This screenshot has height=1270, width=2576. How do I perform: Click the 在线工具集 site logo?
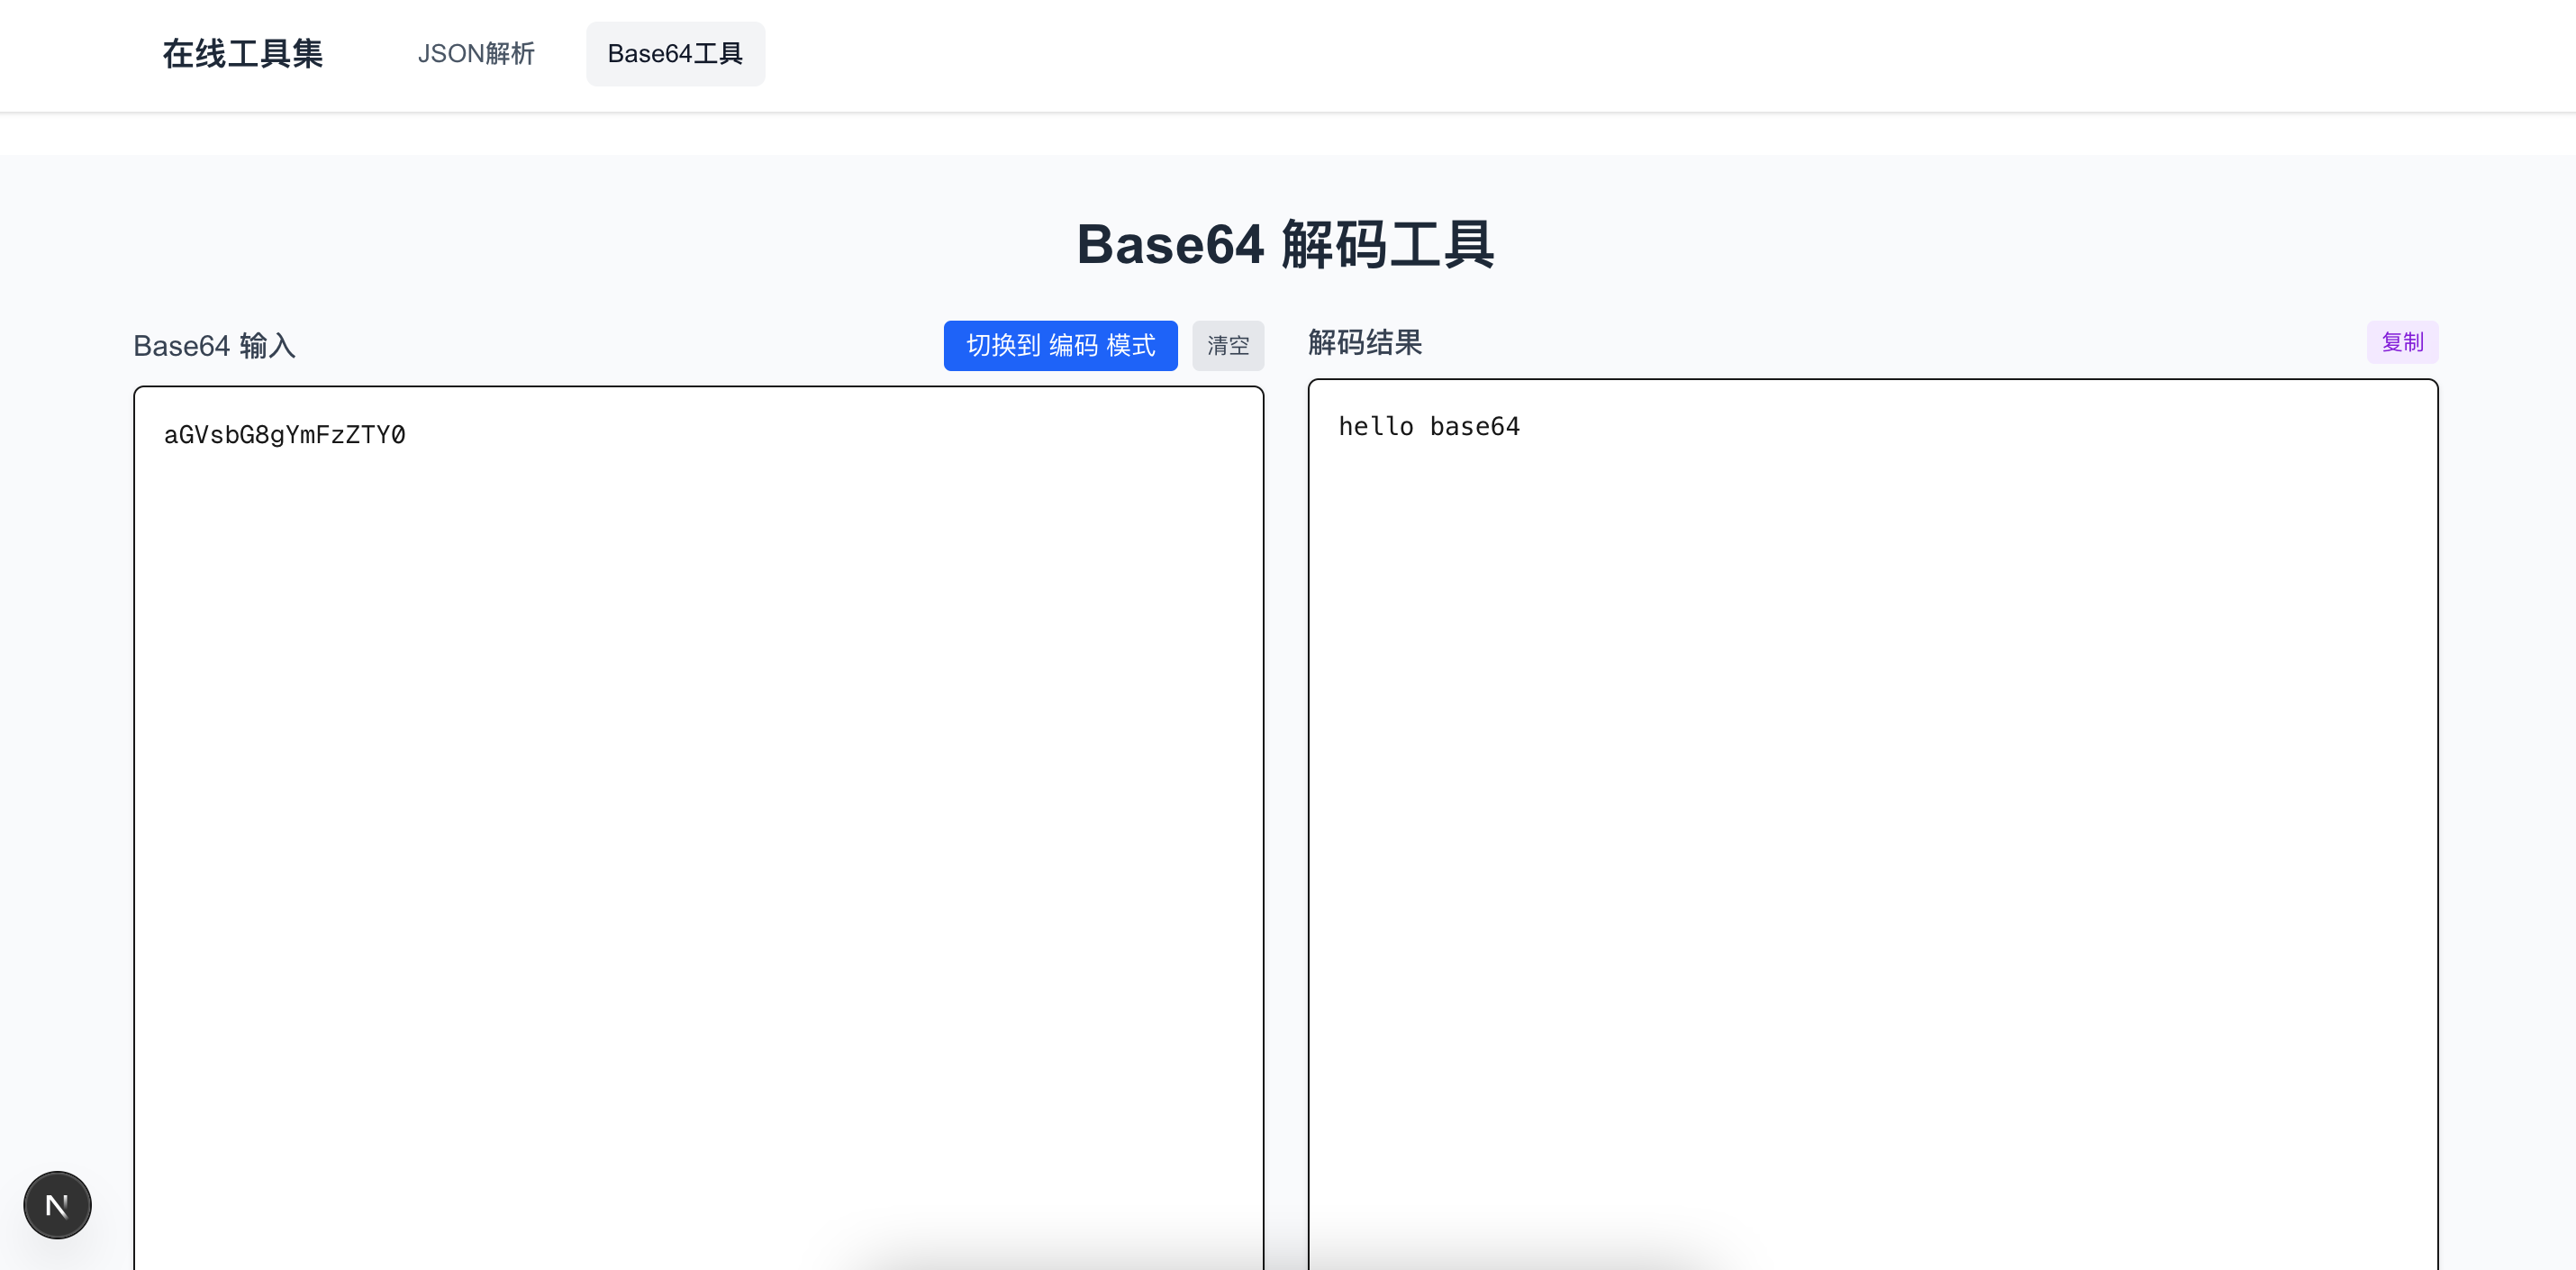click(x=242, y=54)
